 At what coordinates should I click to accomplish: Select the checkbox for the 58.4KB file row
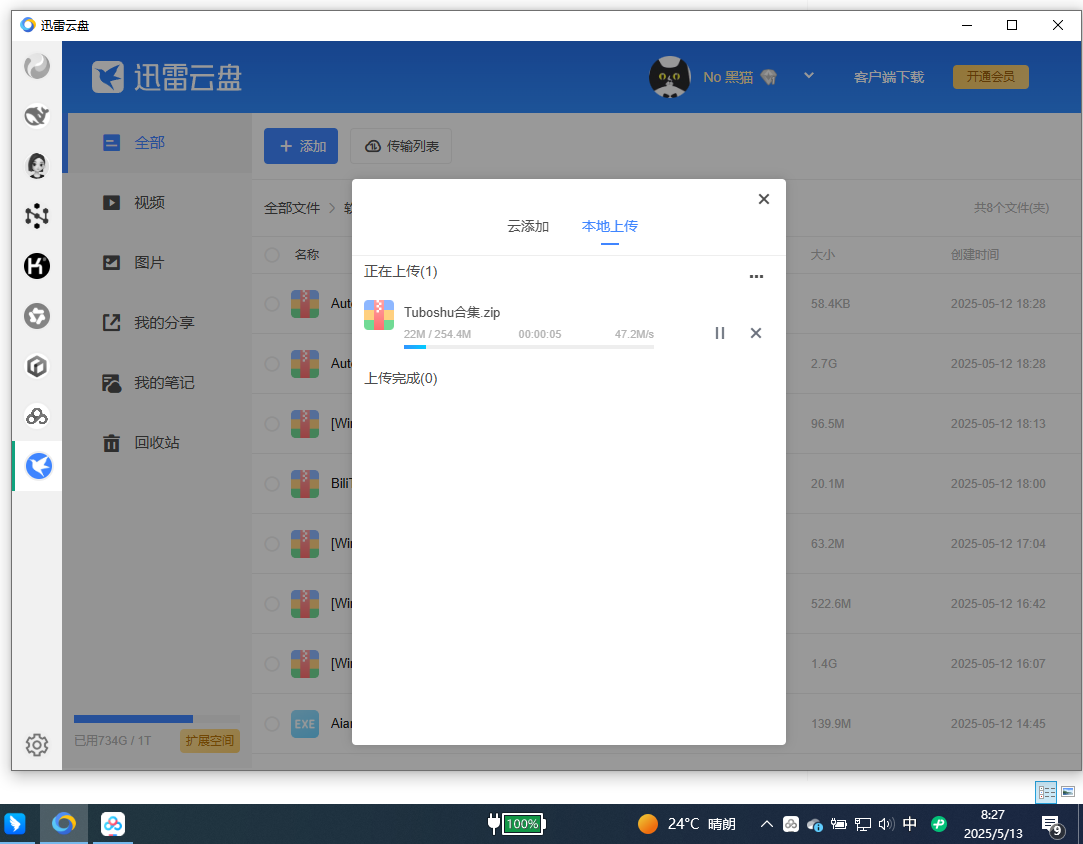click(x=272, y=304)
